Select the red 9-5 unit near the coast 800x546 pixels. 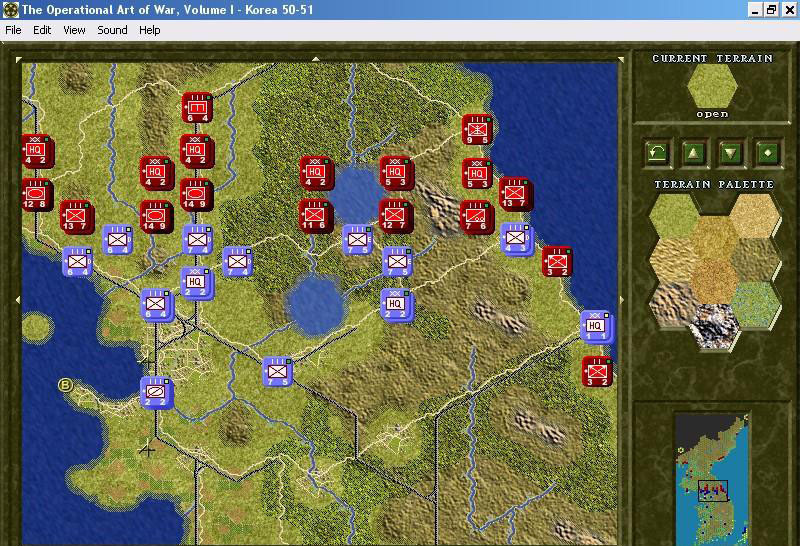[x=477, y=129]
